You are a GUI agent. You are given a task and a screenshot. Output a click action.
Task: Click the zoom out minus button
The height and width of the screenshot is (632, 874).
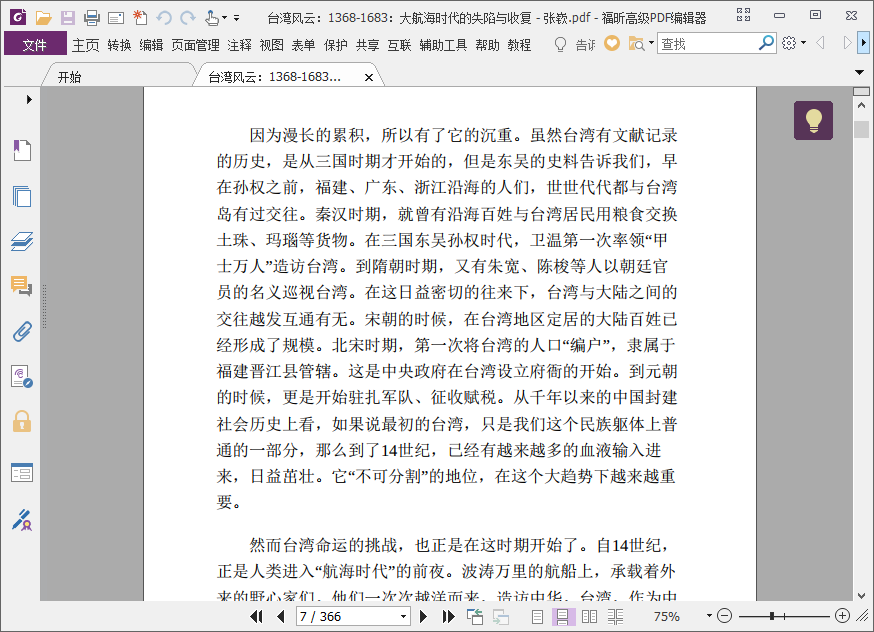[x=724, y=616]
